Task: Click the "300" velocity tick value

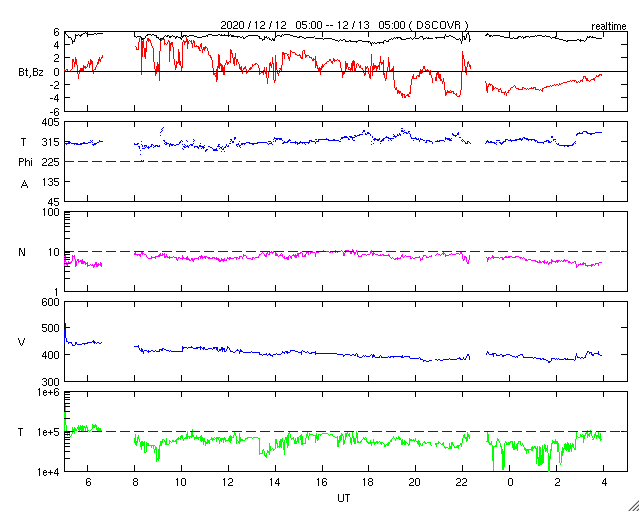Action: [51, 382]
